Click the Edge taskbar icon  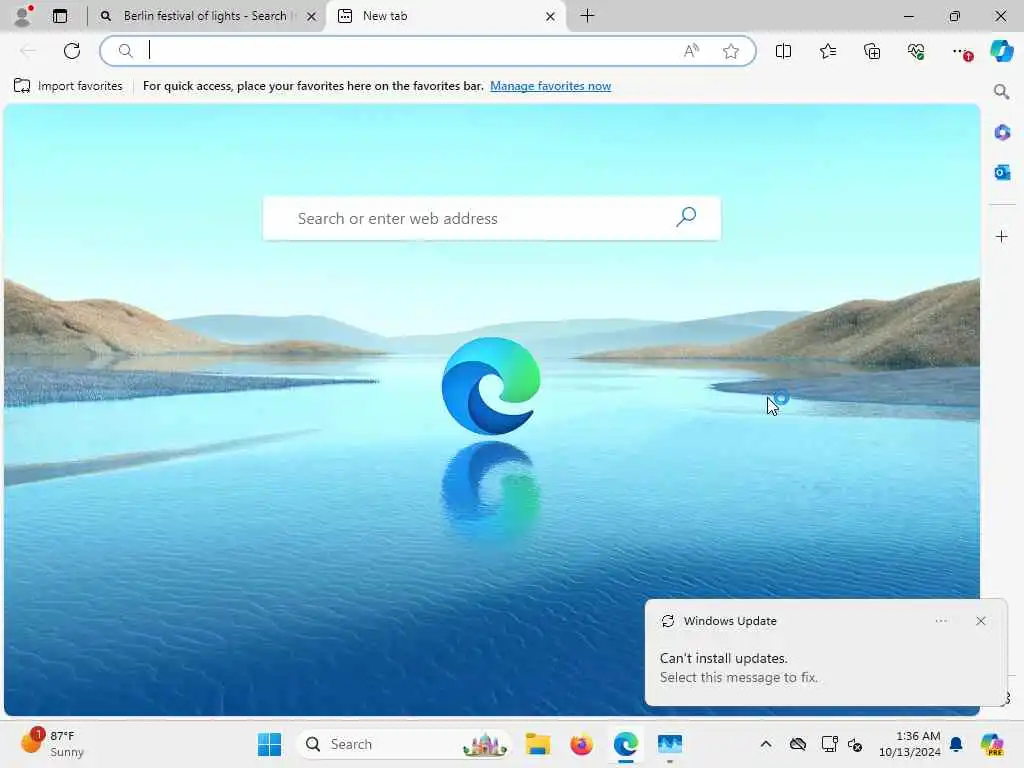tap(626, 744)
